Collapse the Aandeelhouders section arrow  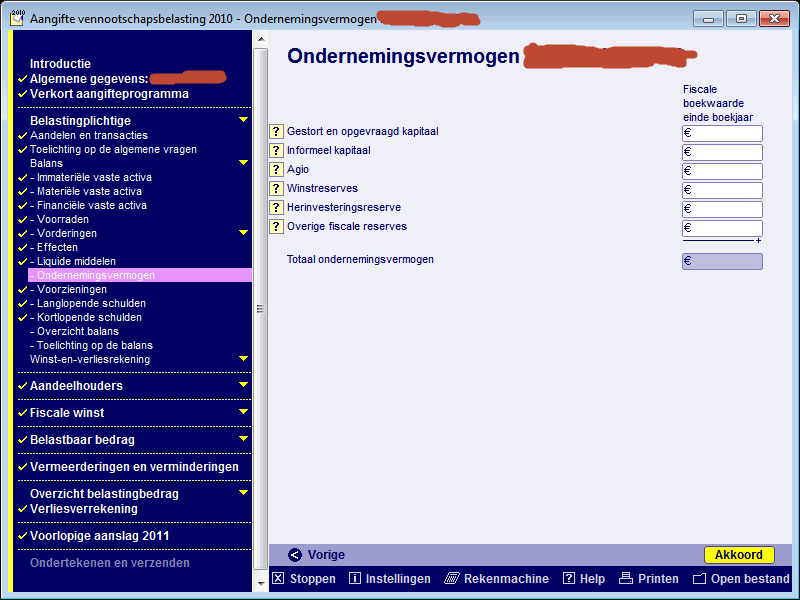(243, 386)
